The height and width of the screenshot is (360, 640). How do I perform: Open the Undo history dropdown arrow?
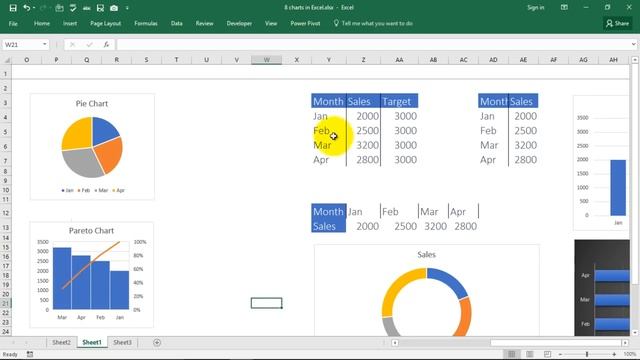(34, 8)
